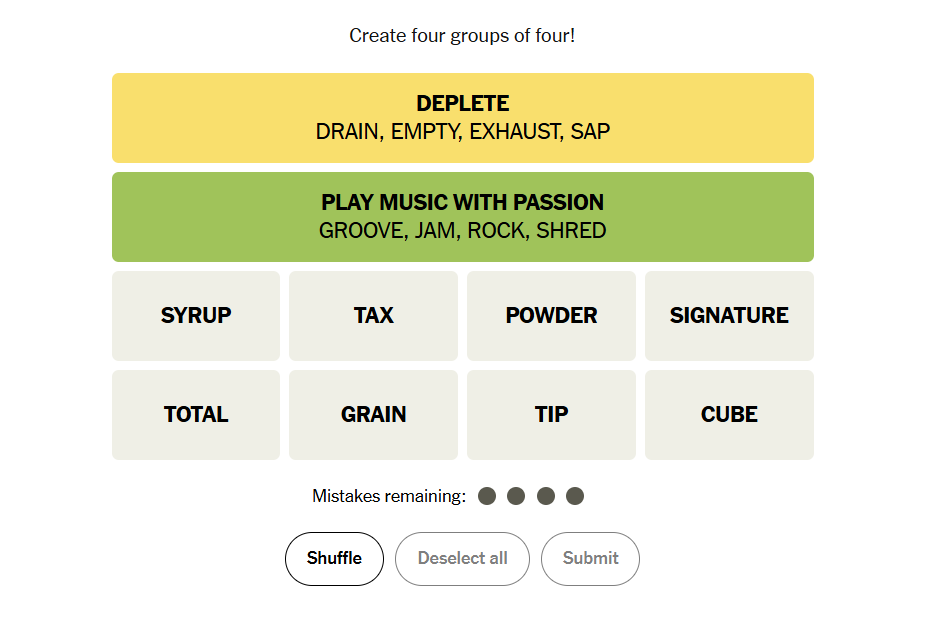The image size is (944, 644).
Task: Click the 'Mistakes remaining:' label
Action: pyautogui.click(x=389, y=496)
